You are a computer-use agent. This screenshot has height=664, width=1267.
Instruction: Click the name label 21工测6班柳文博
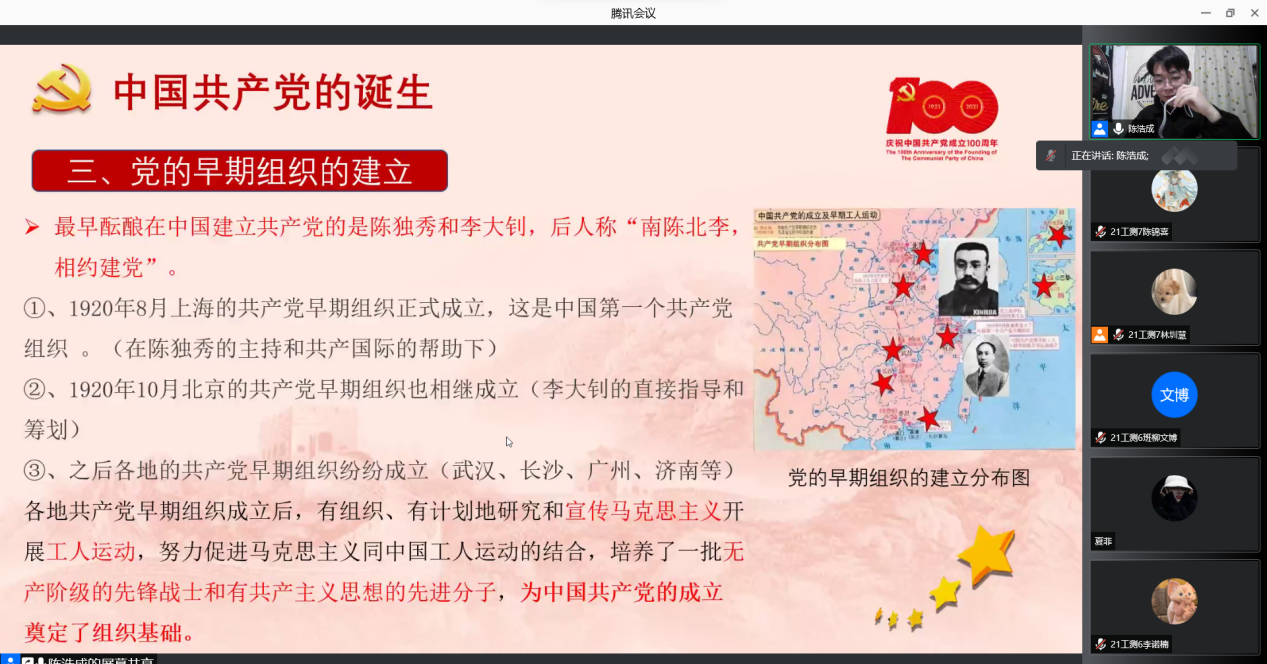(1144, 438)
